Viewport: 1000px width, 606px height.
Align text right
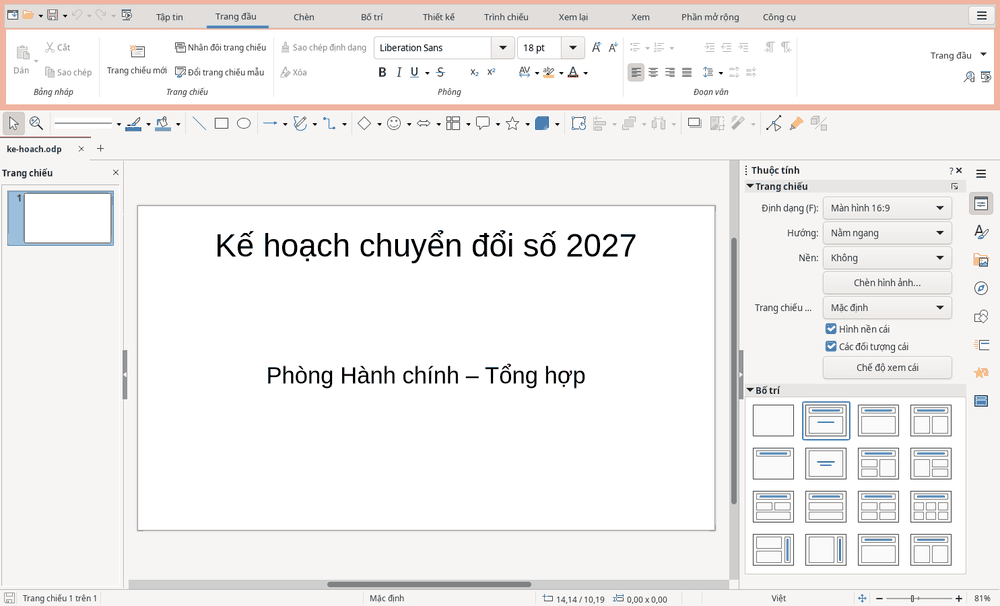coord(670,72)
